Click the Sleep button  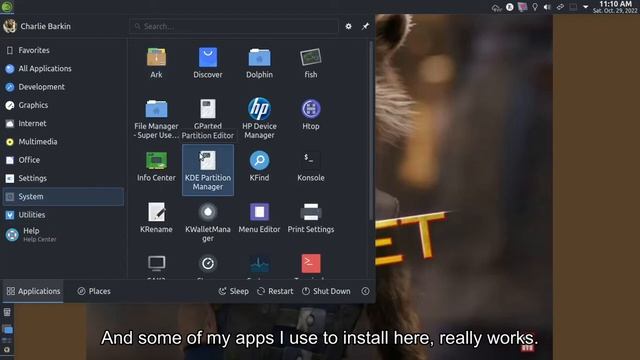pyautogui.click(x=233, y=291)
